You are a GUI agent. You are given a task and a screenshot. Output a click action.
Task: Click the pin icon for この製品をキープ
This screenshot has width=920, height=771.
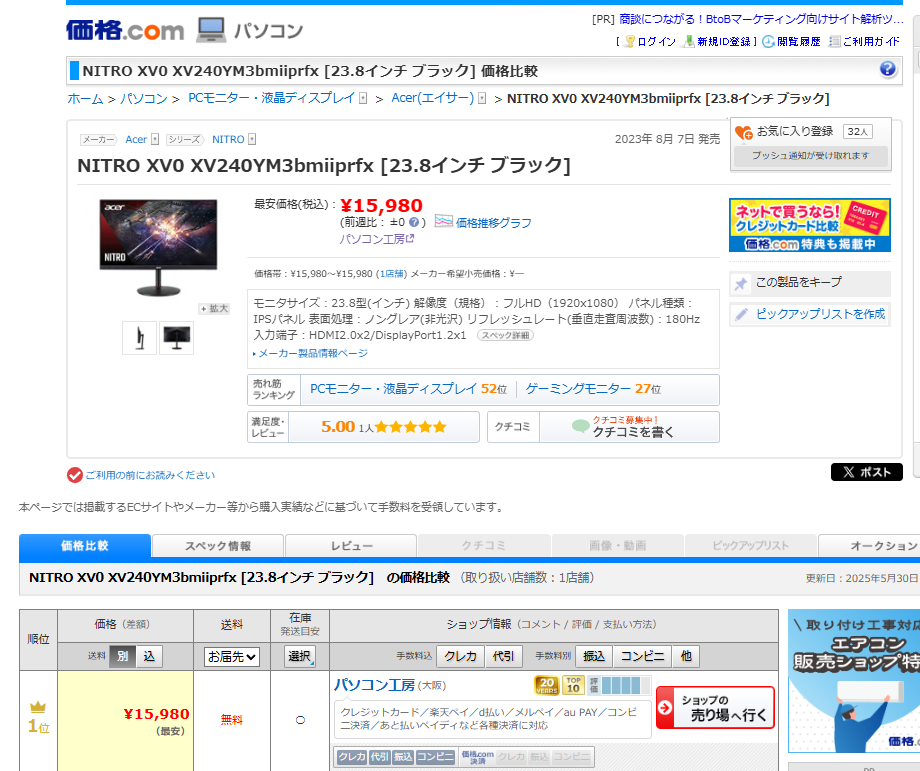tap(741, 284)
